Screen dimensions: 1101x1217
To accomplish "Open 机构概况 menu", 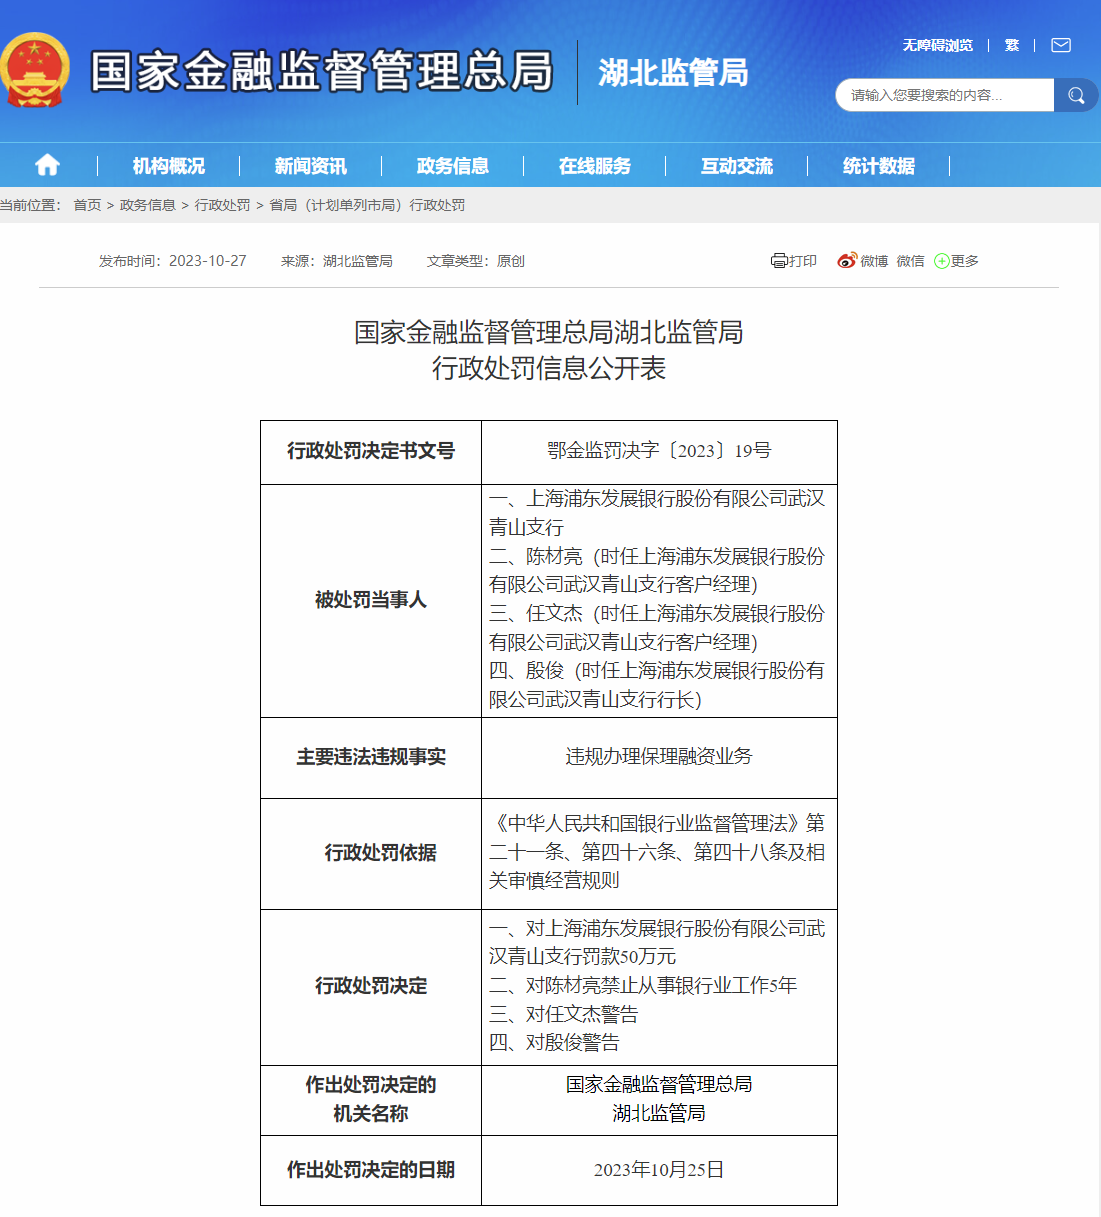I will 169,166.
